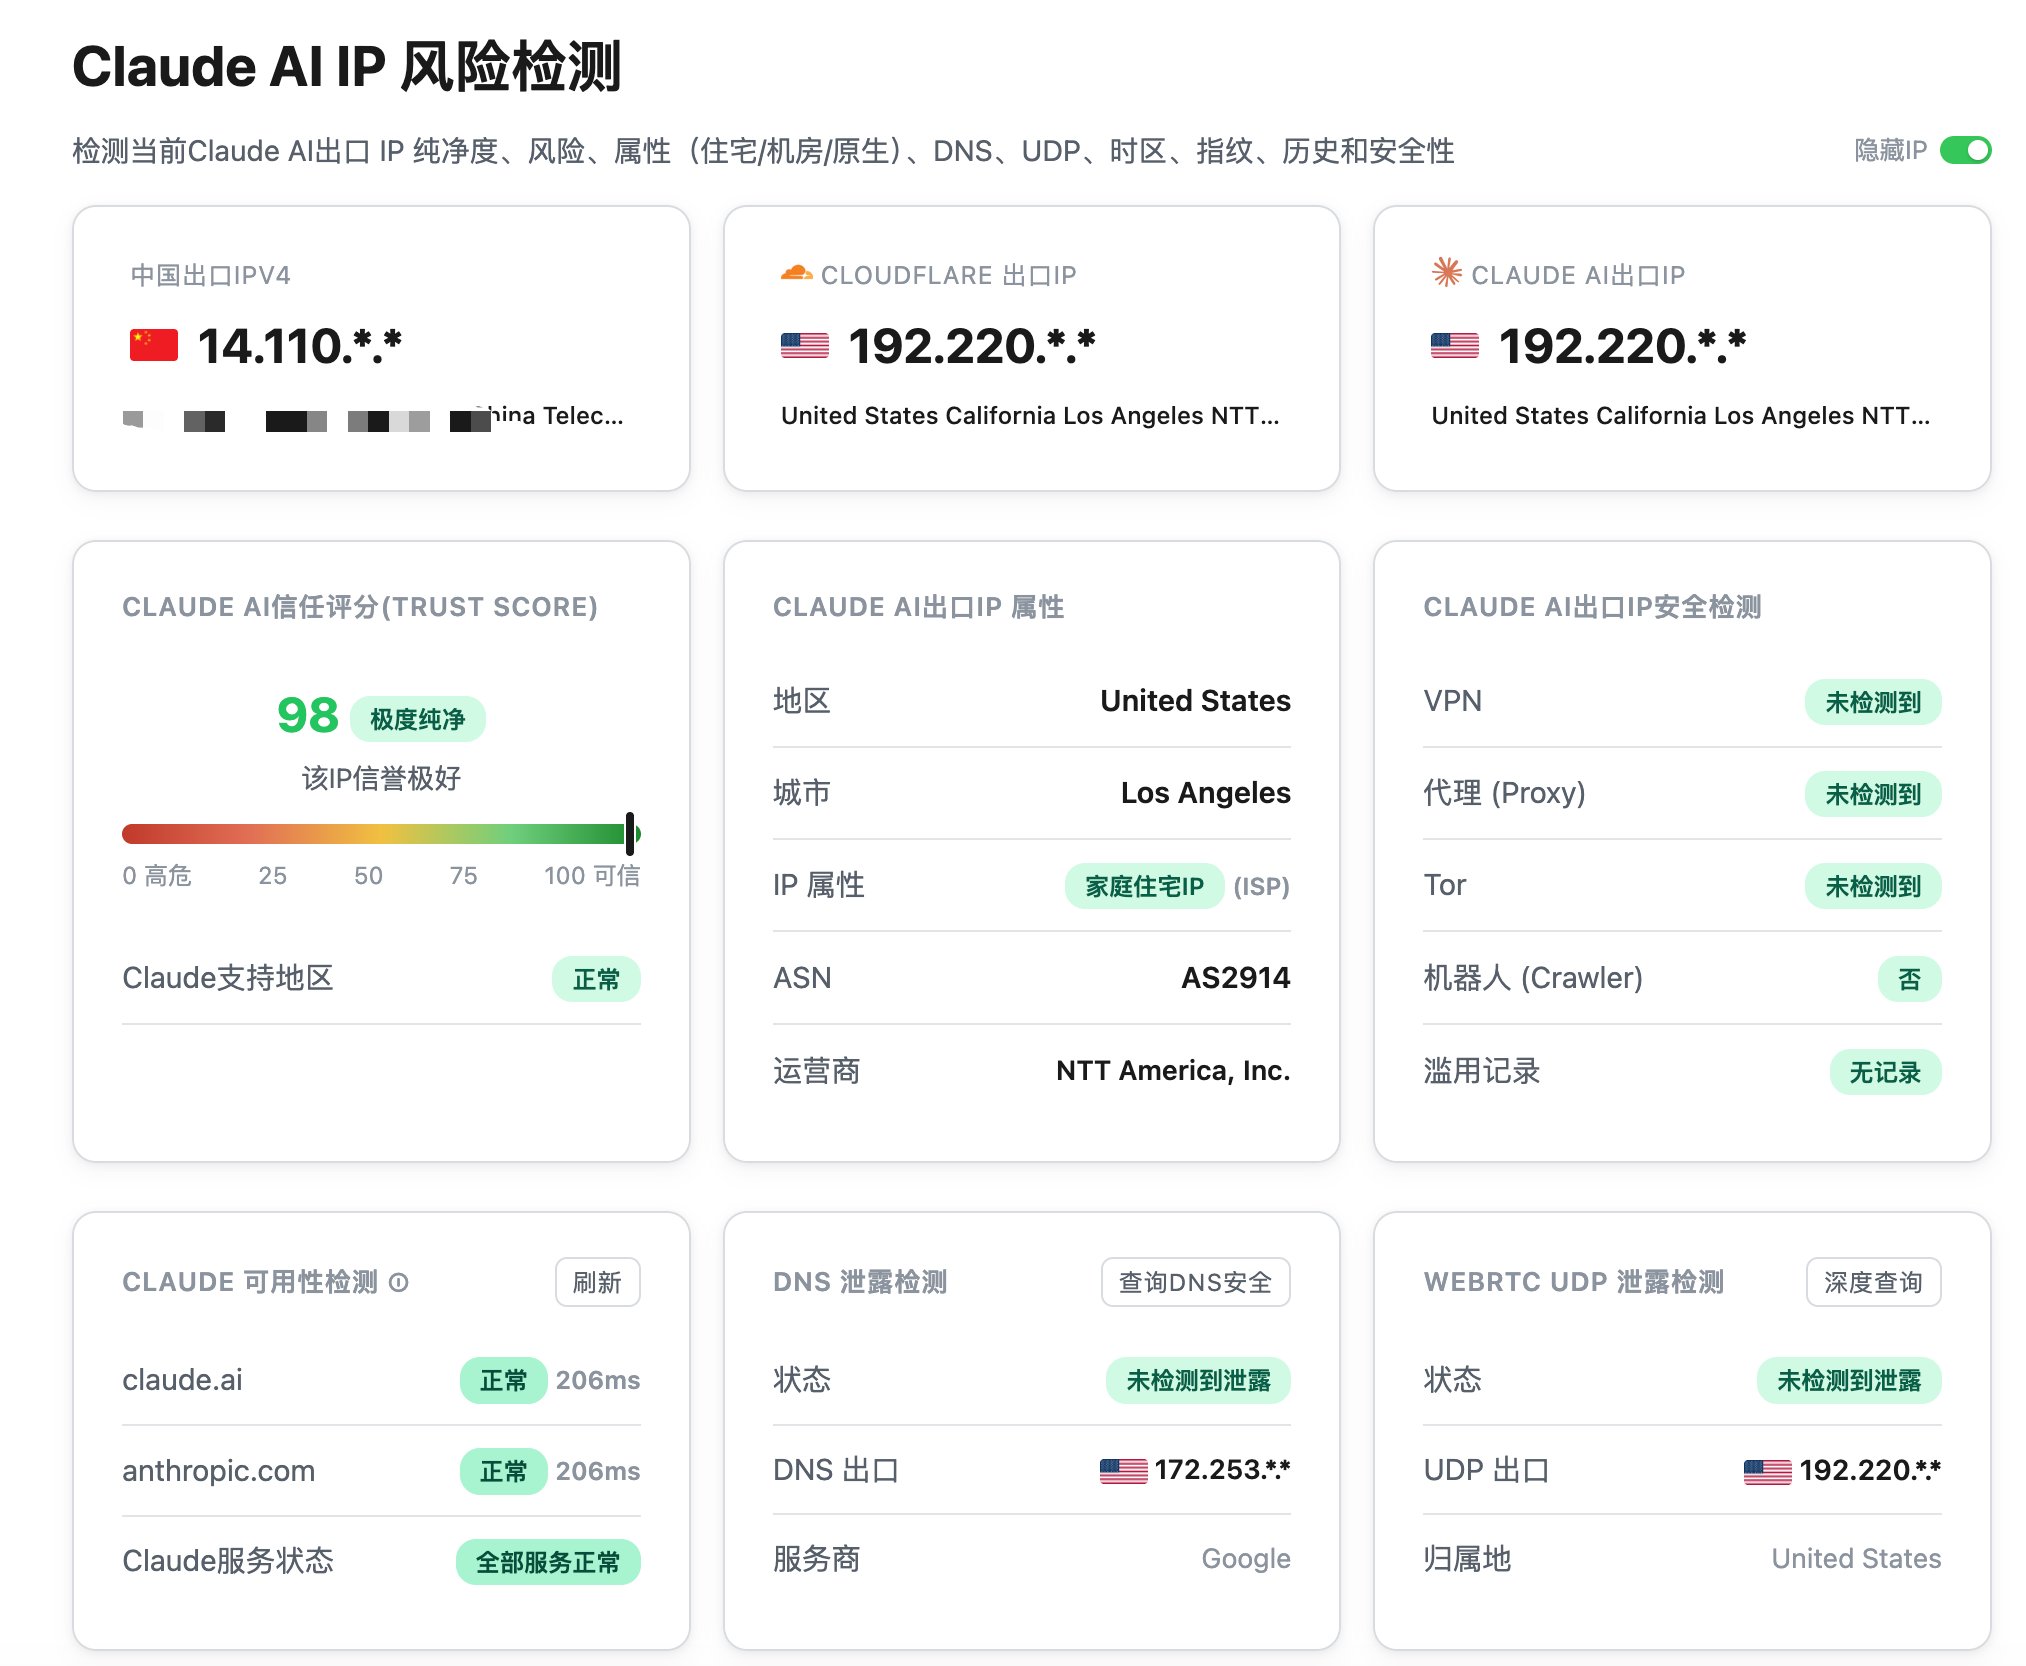Click the Claude AI starburst logo icon

(1446, 272)
